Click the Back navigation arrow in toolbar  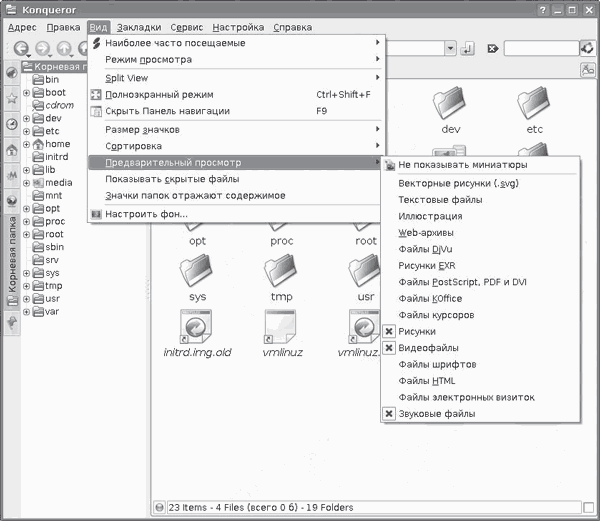click(21, 48)
